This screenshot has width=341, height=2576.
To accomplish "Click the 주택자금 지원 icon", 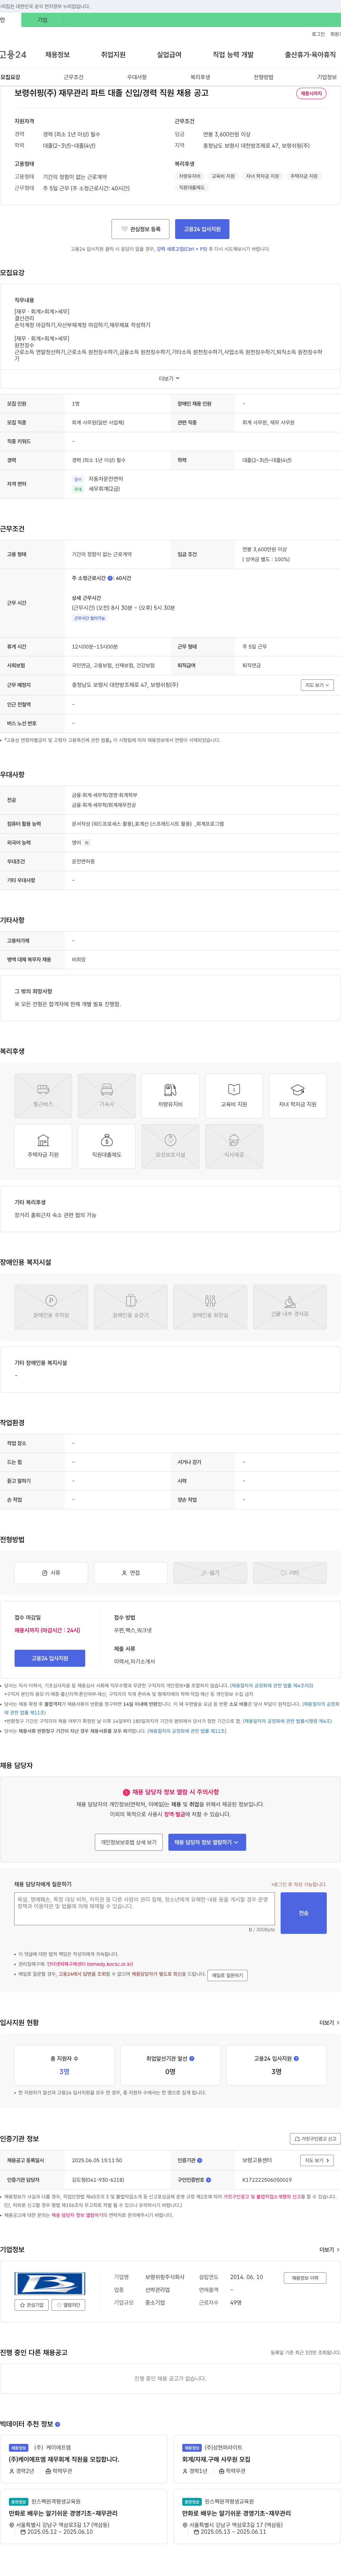I will pyautogui.click(x=43, y=1146).
